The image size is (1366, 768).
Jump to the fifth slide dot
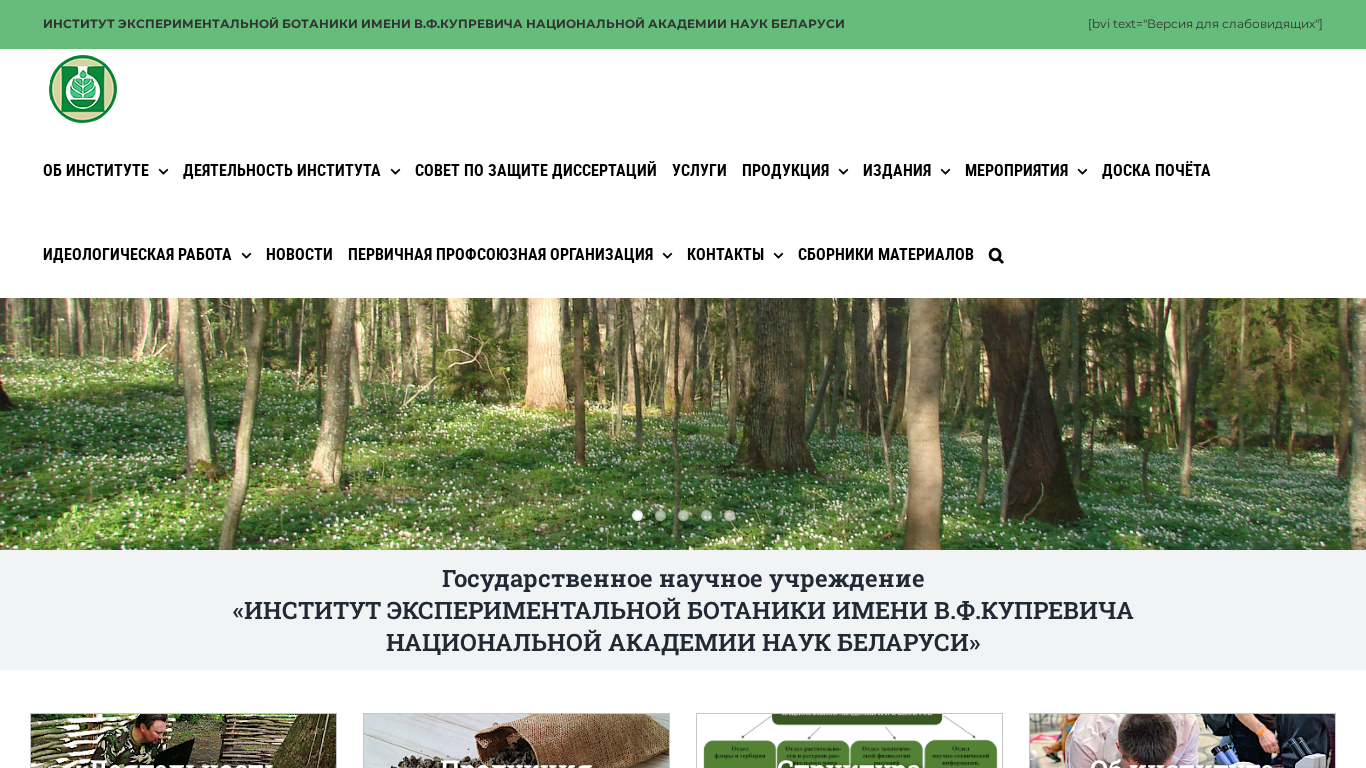729,516
